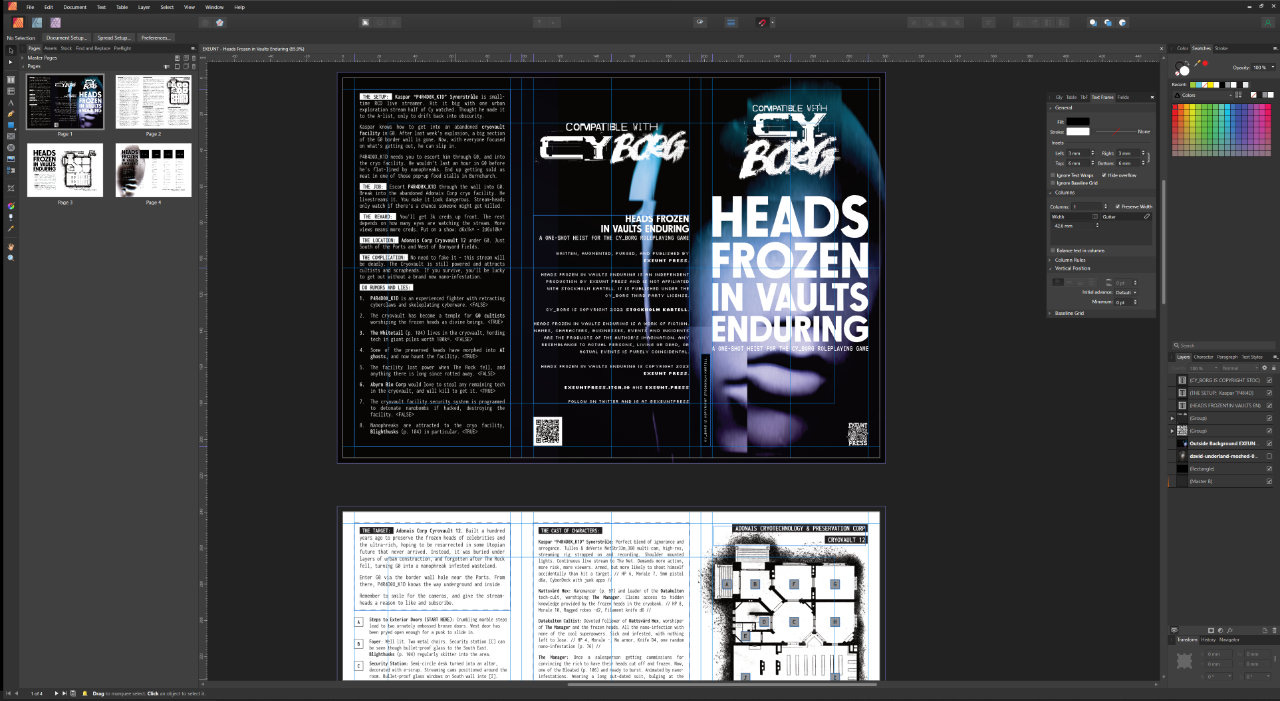1280x701 pixels.
Task: Open the Colors palette dropdown
Action: (1203, 95)
